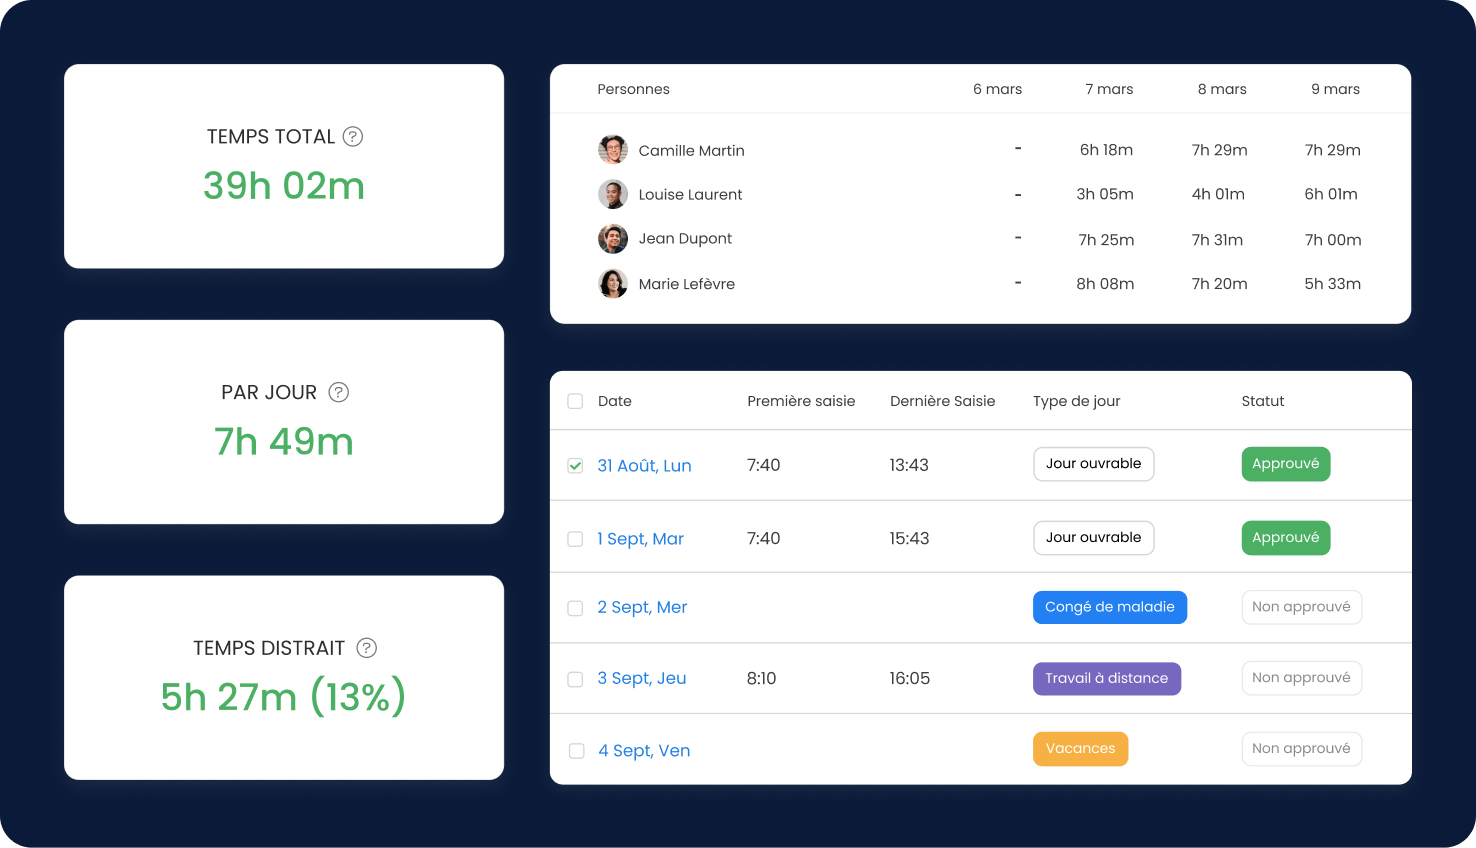Click the Vacances day type tag

(1080, 749)
